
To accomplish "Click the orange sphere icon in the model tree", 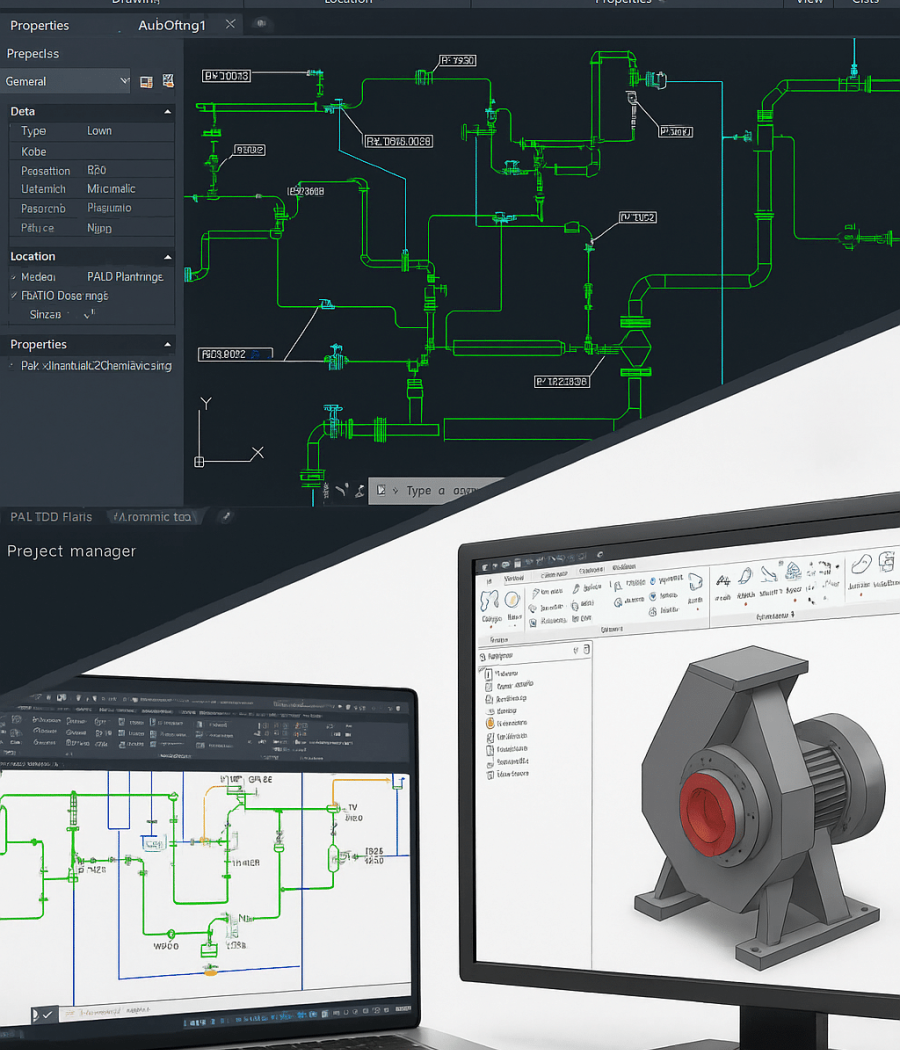I will (x=490, y=723).
